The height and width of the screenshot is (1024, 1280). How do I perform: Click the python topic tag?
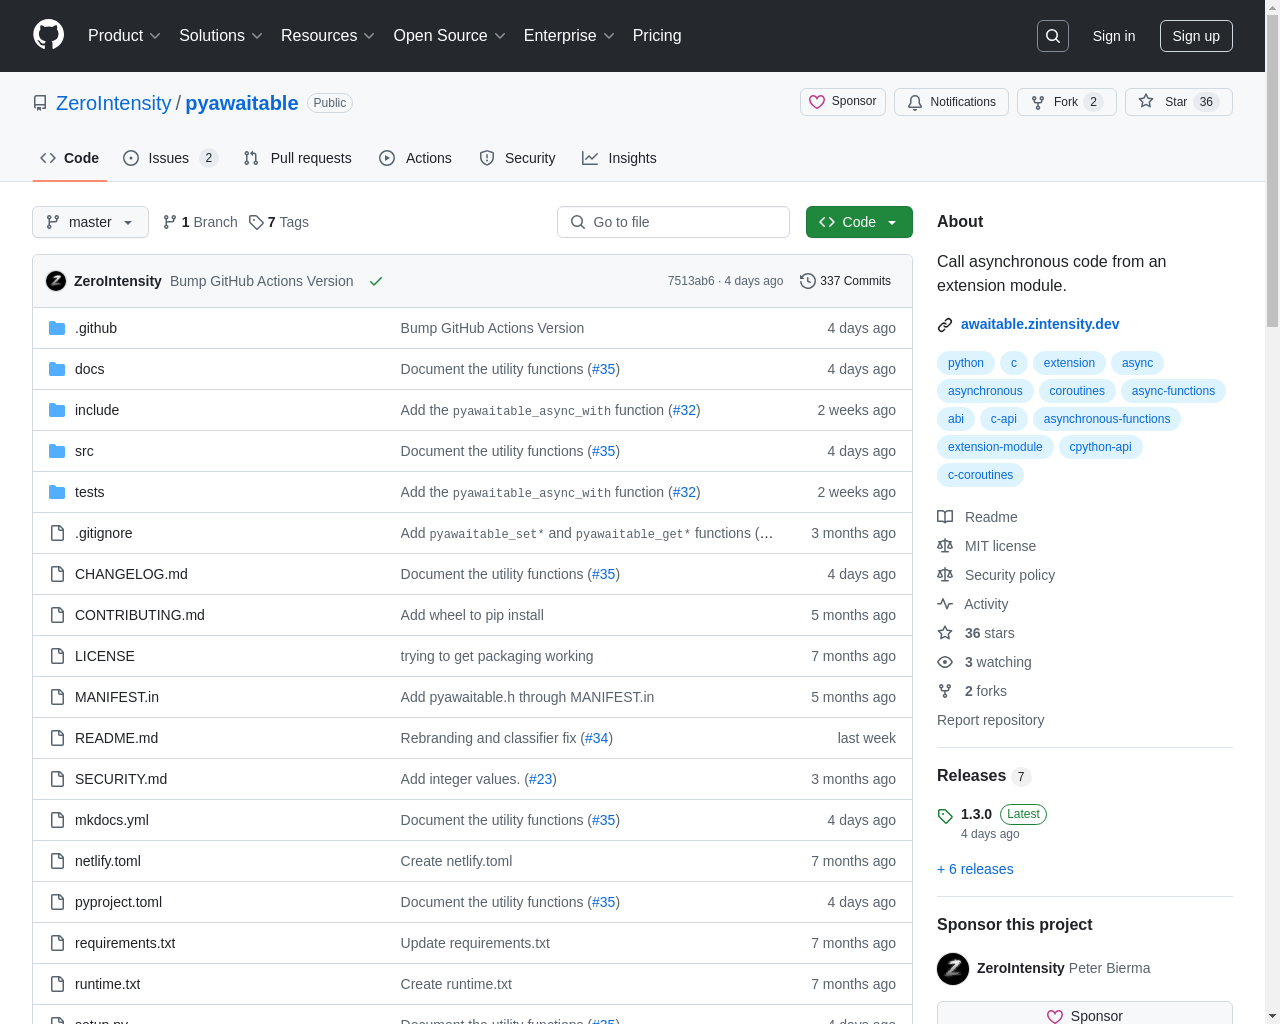[x=966, y=363]
